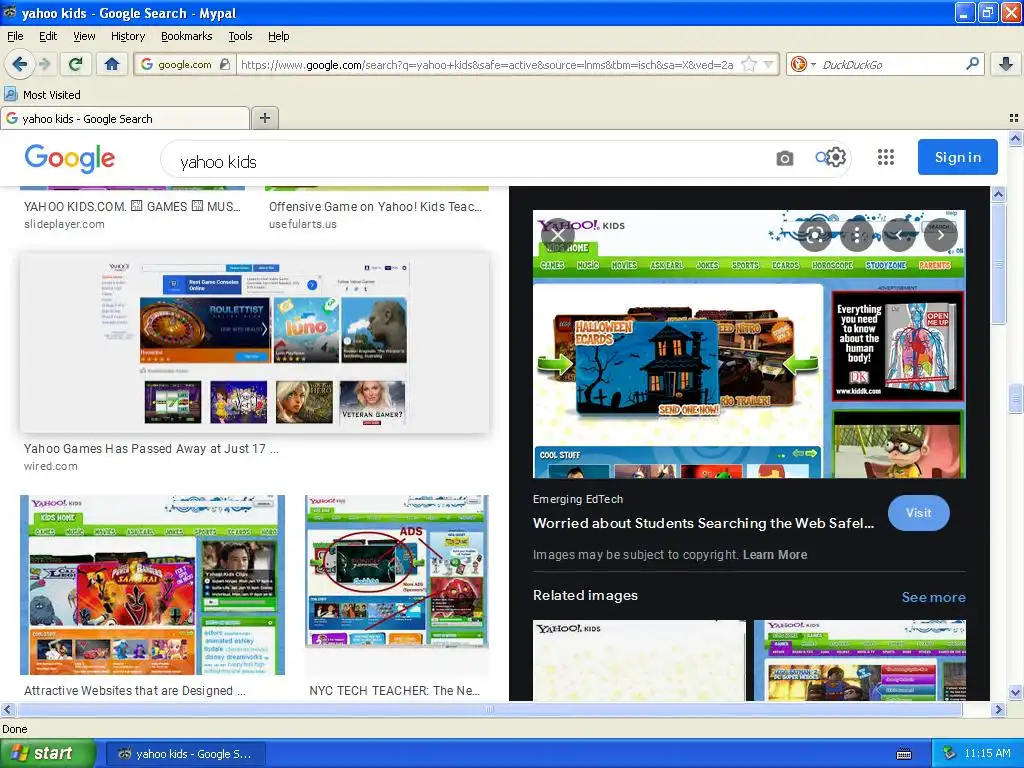Open 'Worried about Students Searching the Web' link
Viewport: 1024px width, 768px height.
coord(703,523)
